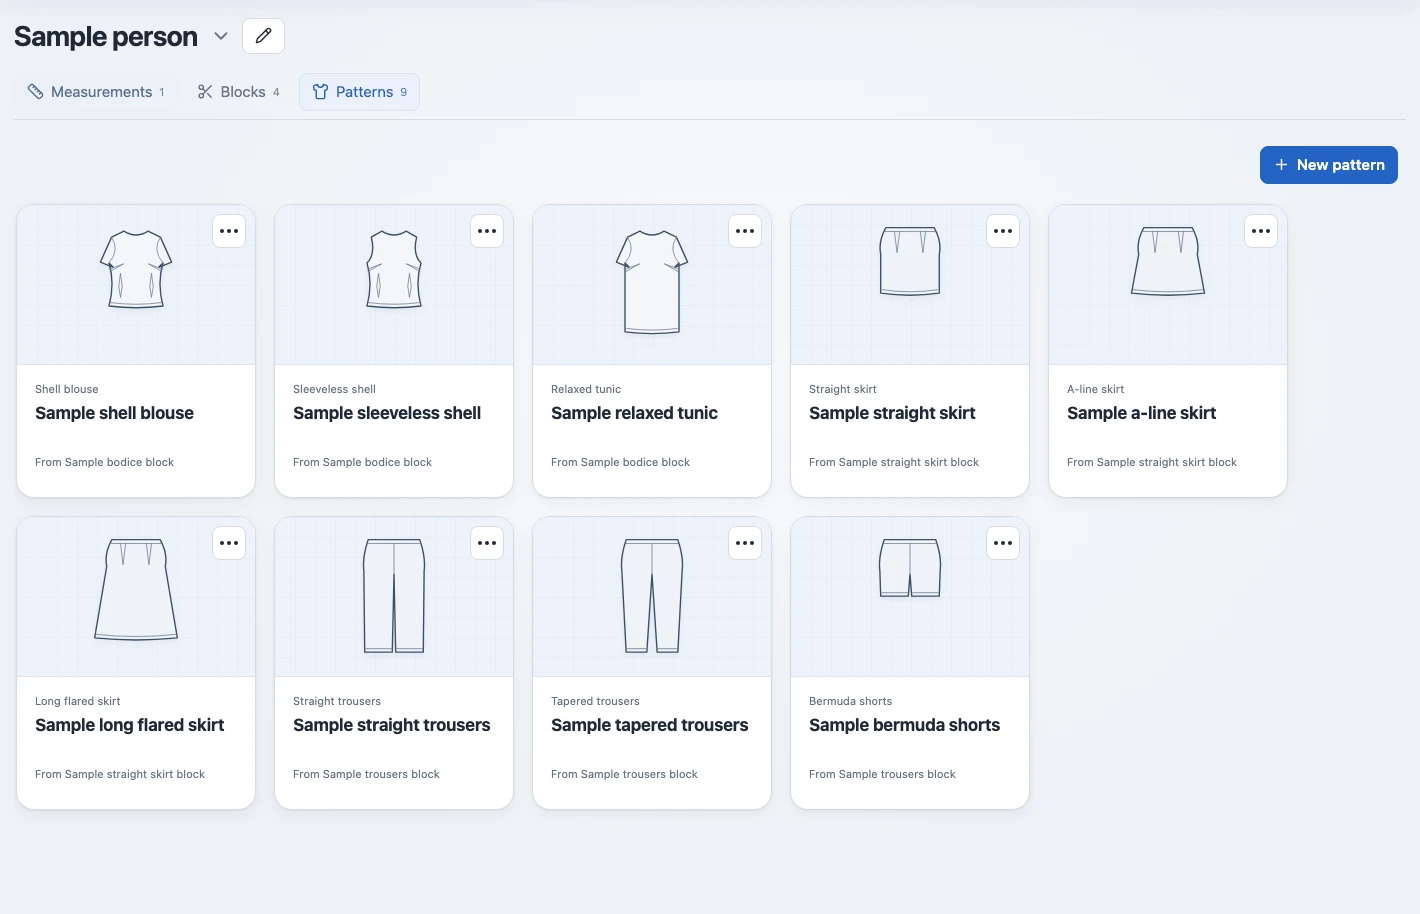Click the relaxed tunic garment illustration
The width and height of the screenshot is (1420, 914).
pos(652,282)
